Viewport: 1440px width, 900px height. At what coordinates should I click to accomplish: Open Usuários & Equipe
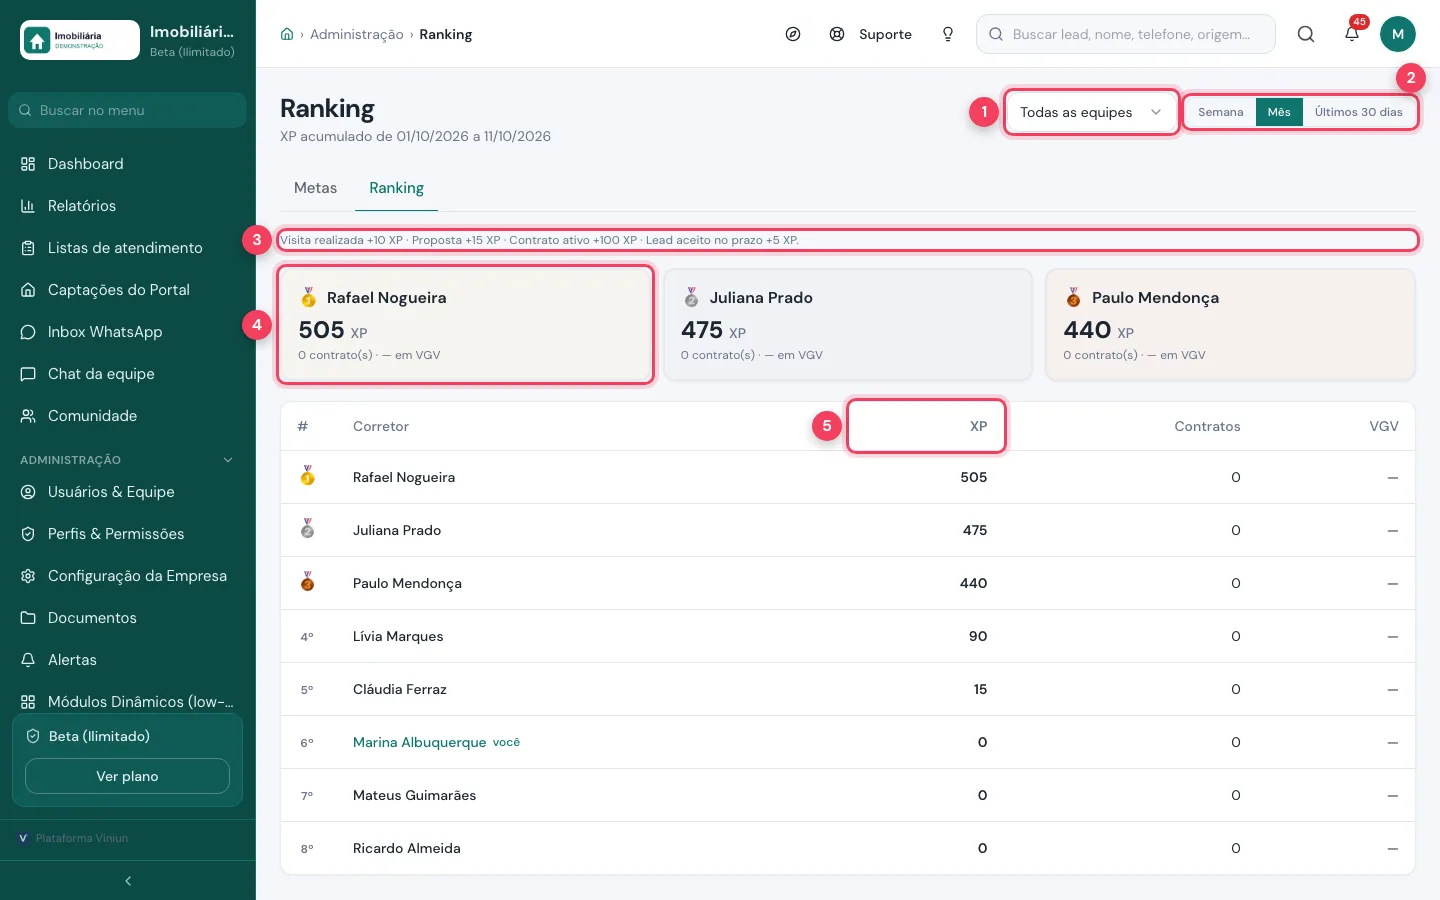(128, 492)
